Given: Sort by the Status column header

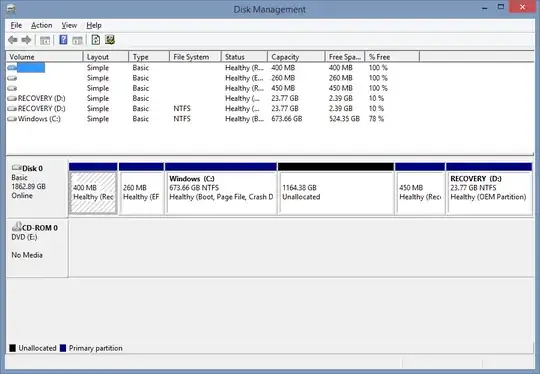Looking at the screenshot, I should coord(245,57).
